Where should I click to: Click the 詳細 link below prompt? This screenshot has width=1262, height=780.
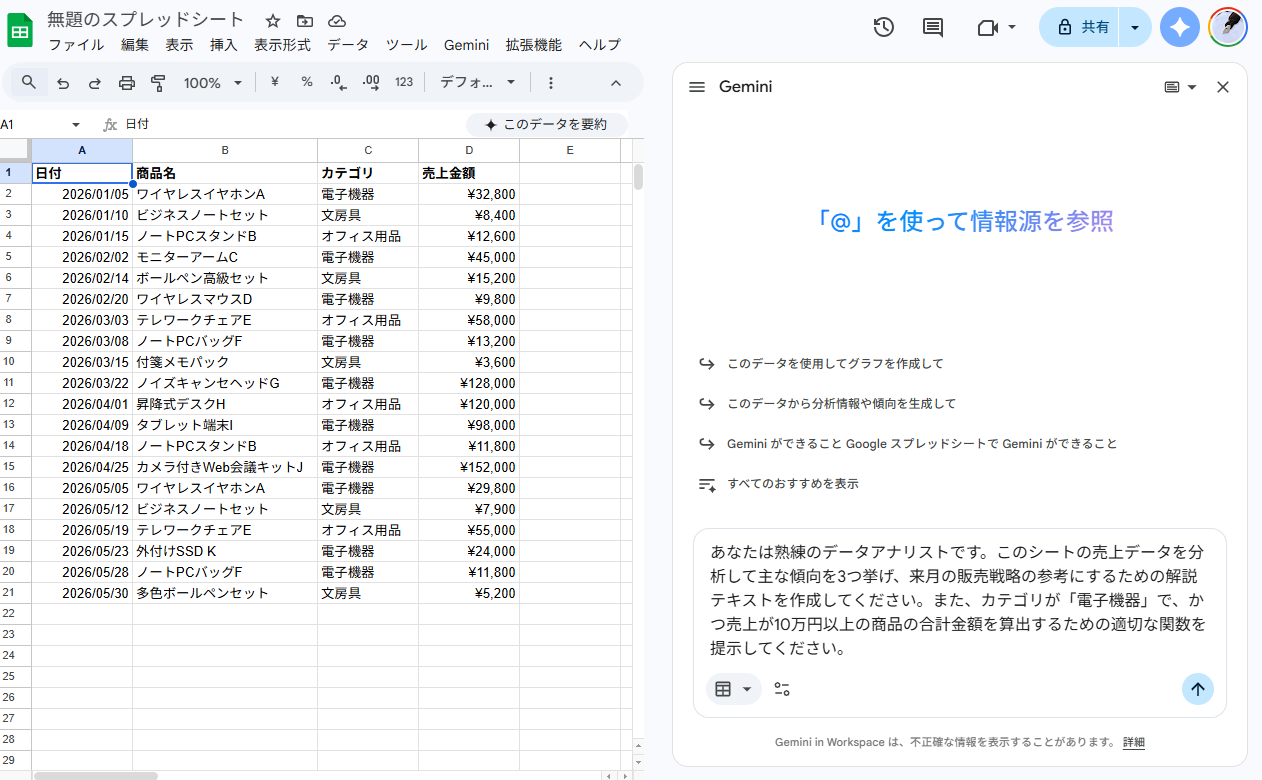pyautogui.click(x=1134, y=743)
